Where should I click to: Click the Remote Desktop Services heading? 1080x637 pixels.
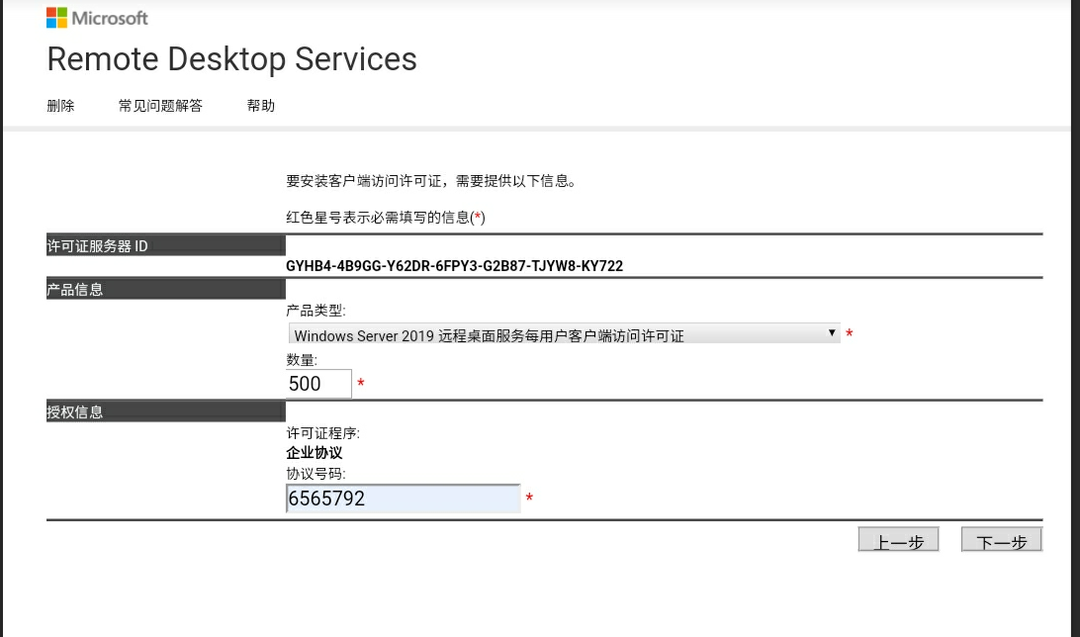(x=232, y=59)
